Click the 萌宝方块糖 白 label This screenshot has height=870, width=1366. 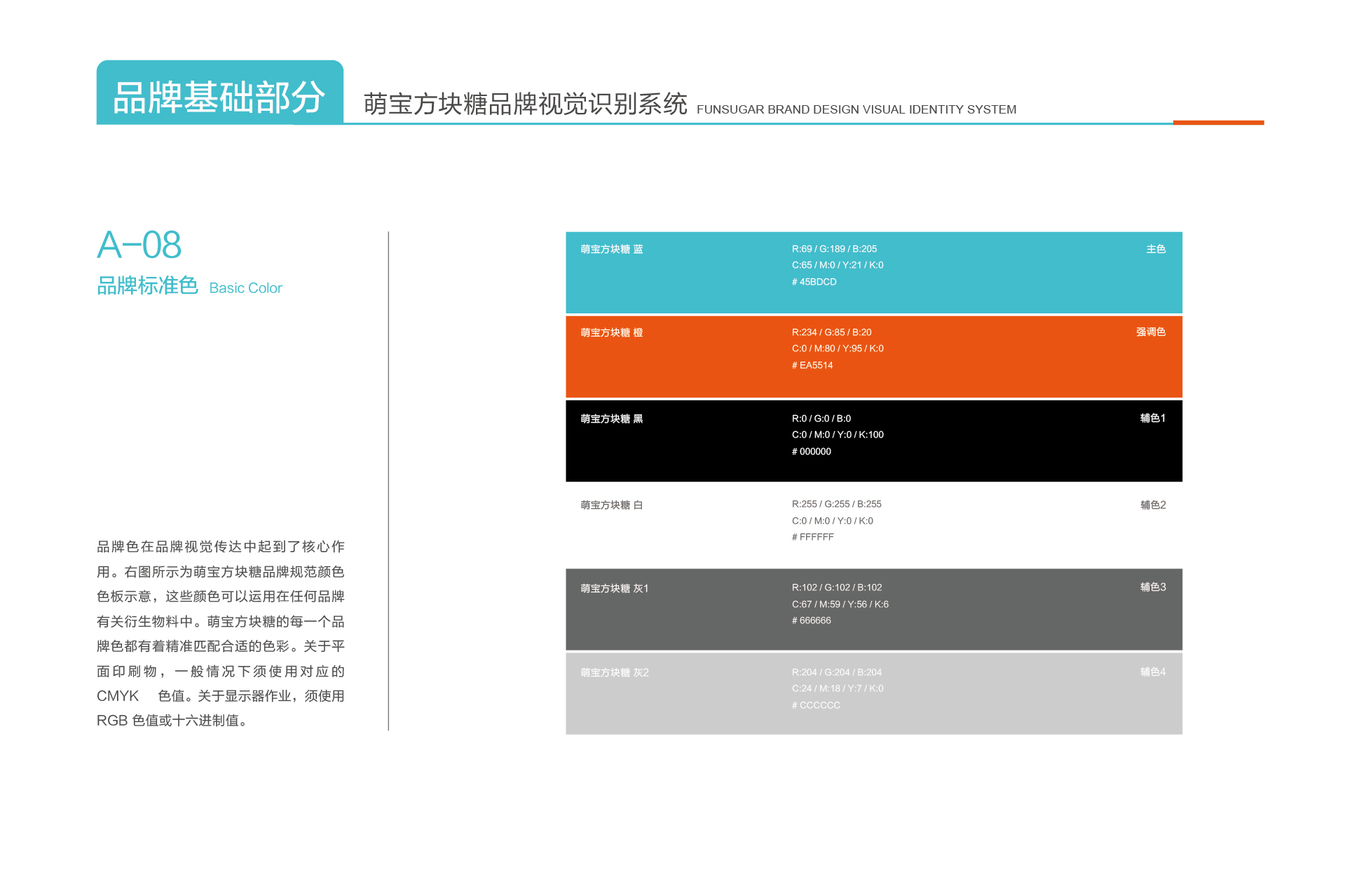pos(612,505)
